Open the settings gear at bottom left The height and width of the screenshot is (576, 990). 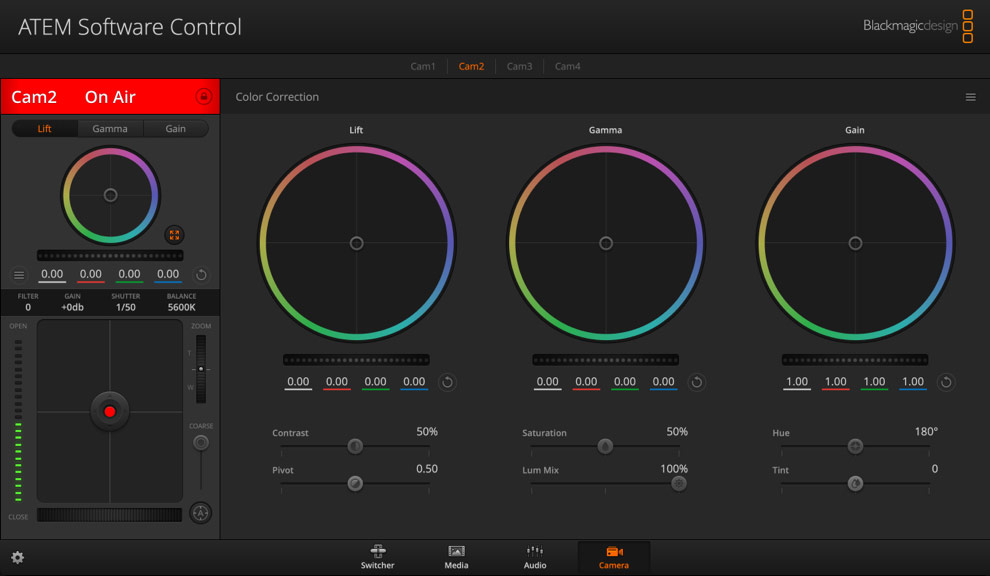point(17,557)
